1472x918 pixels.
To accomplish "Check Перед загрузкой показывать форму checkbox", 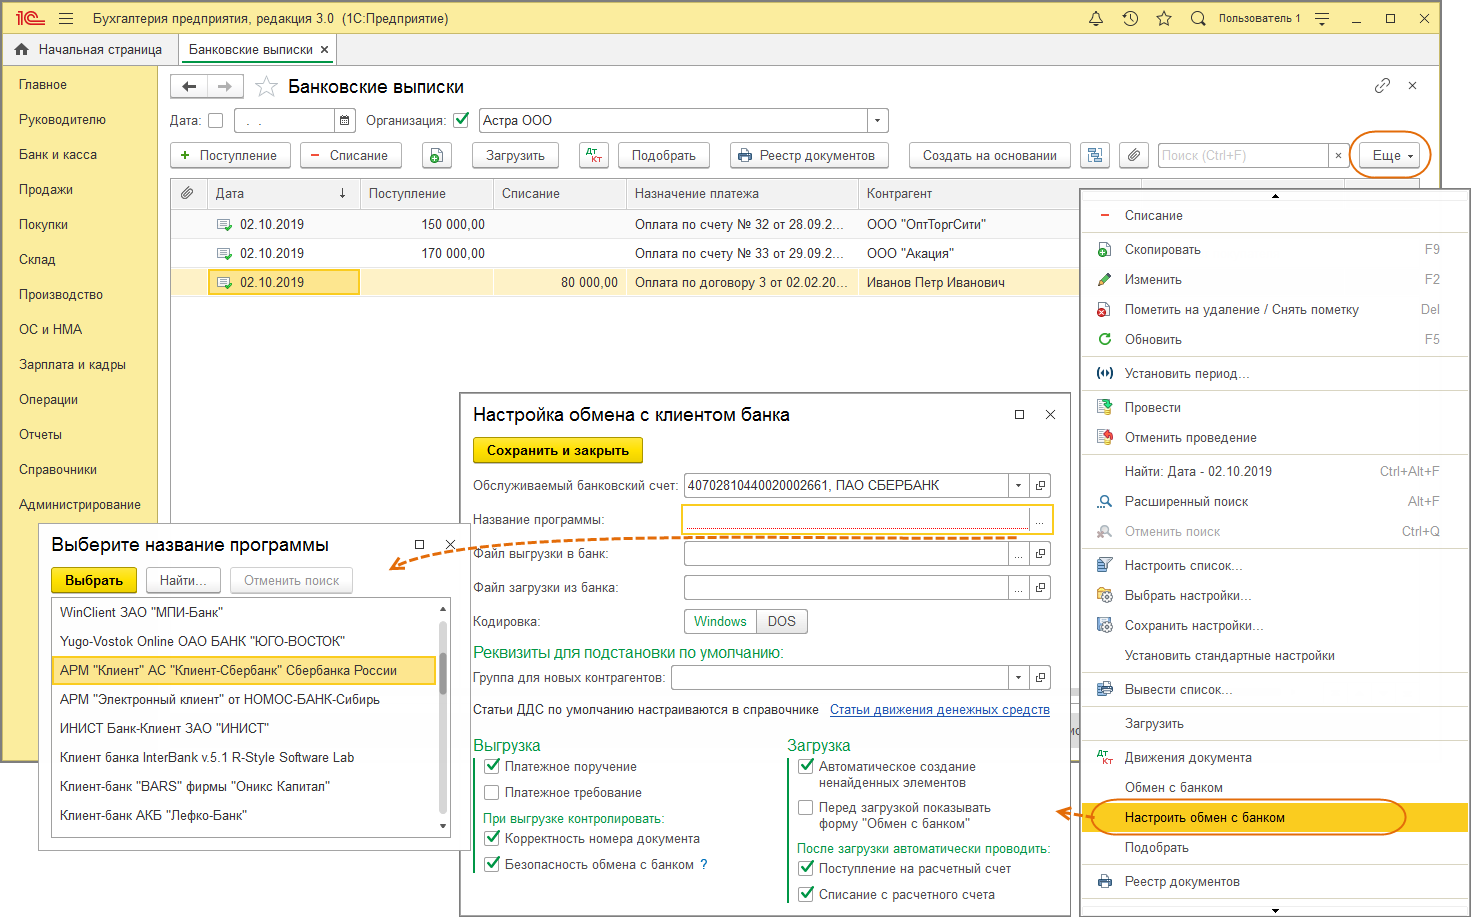I will pos(806,807).
